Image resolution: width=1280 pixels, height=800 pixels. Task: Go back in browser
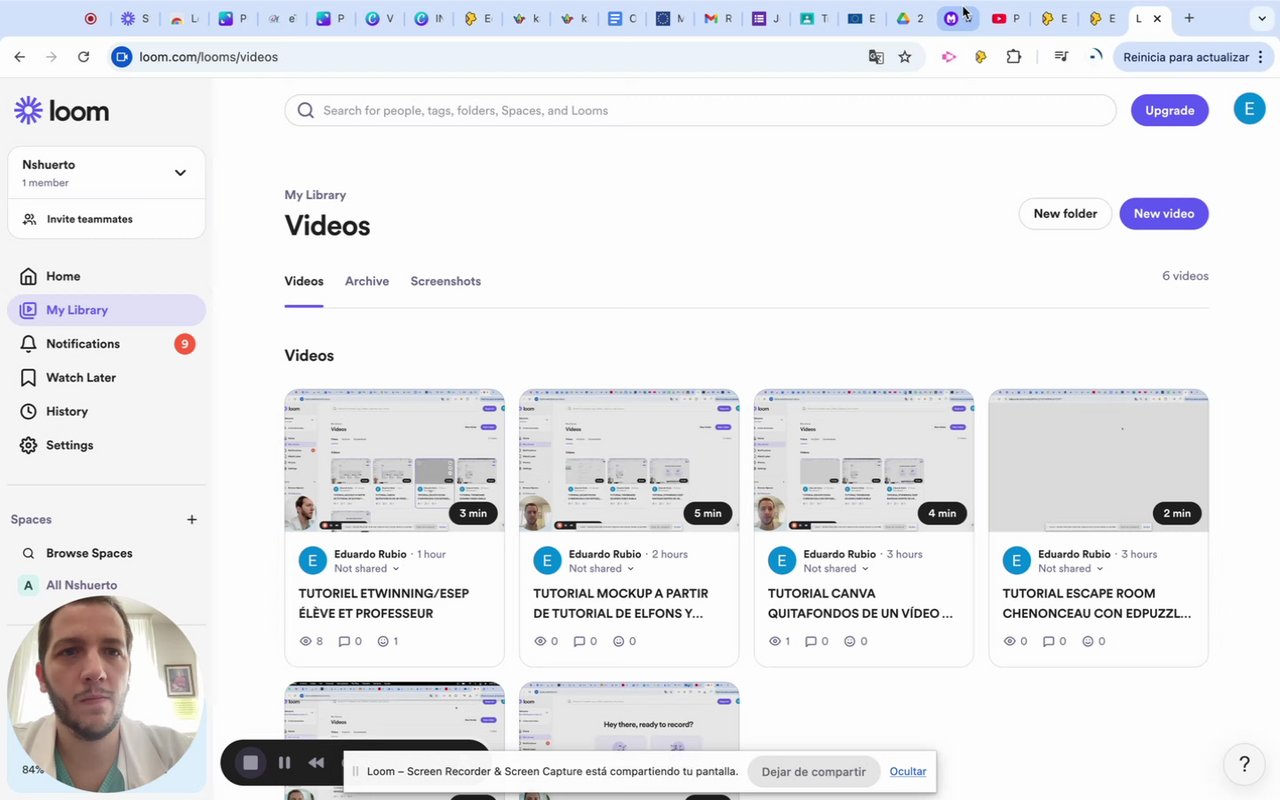(19, 57)
